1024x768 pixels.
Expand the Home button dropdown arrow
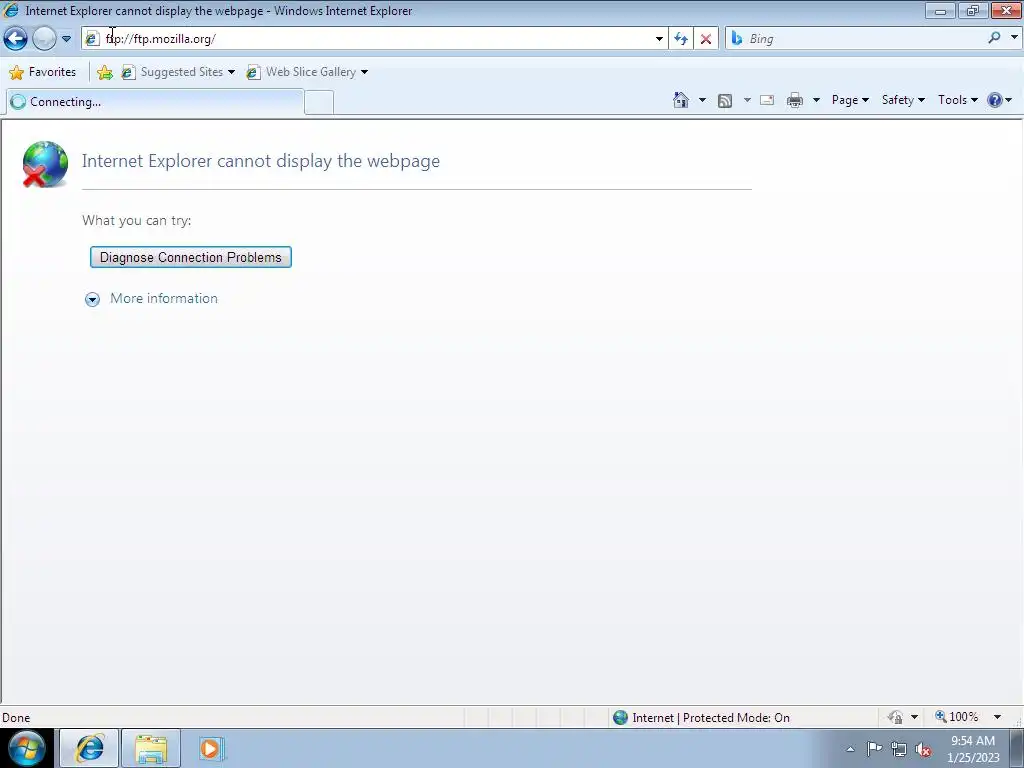[702, 100]
